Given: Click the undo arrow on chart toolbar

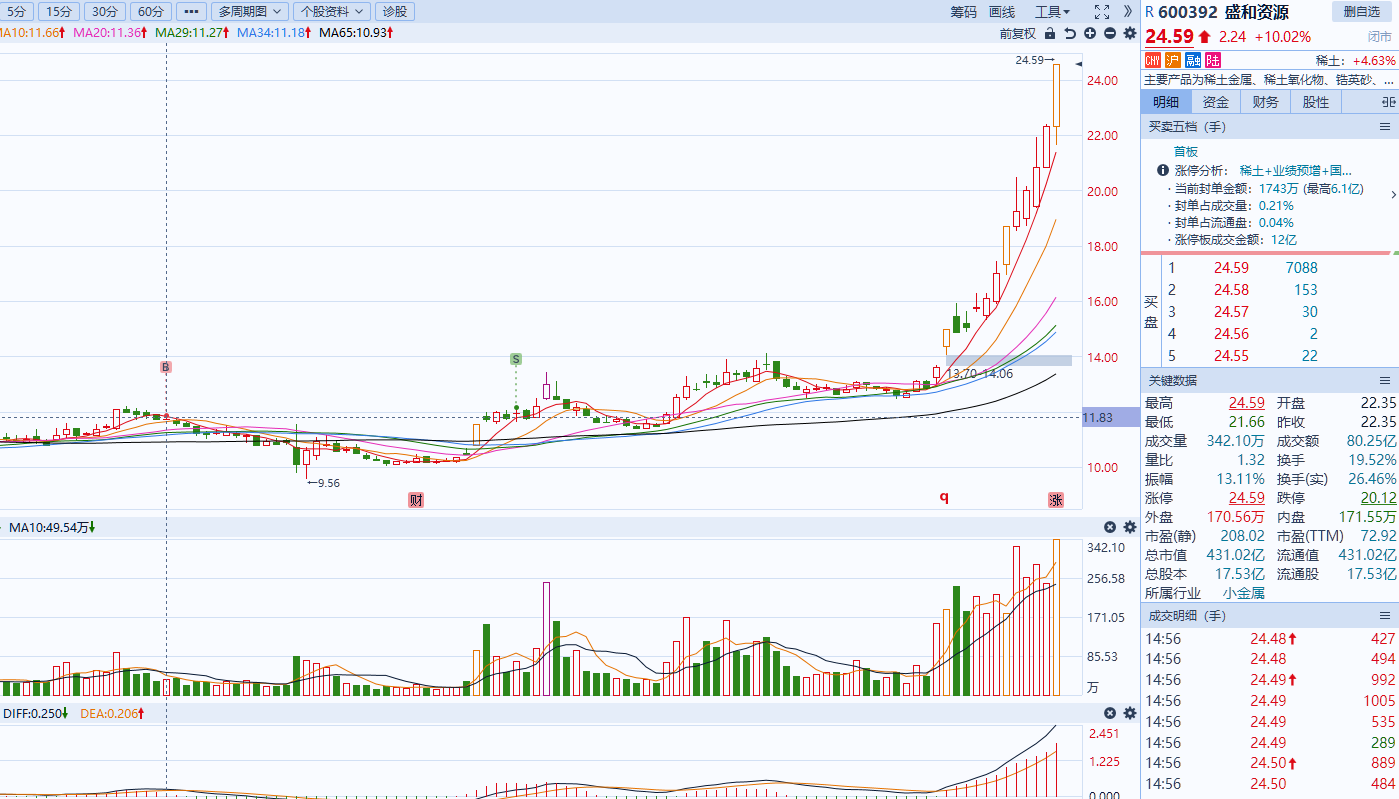Looking at the screenshot, I should coord(1070,33).
